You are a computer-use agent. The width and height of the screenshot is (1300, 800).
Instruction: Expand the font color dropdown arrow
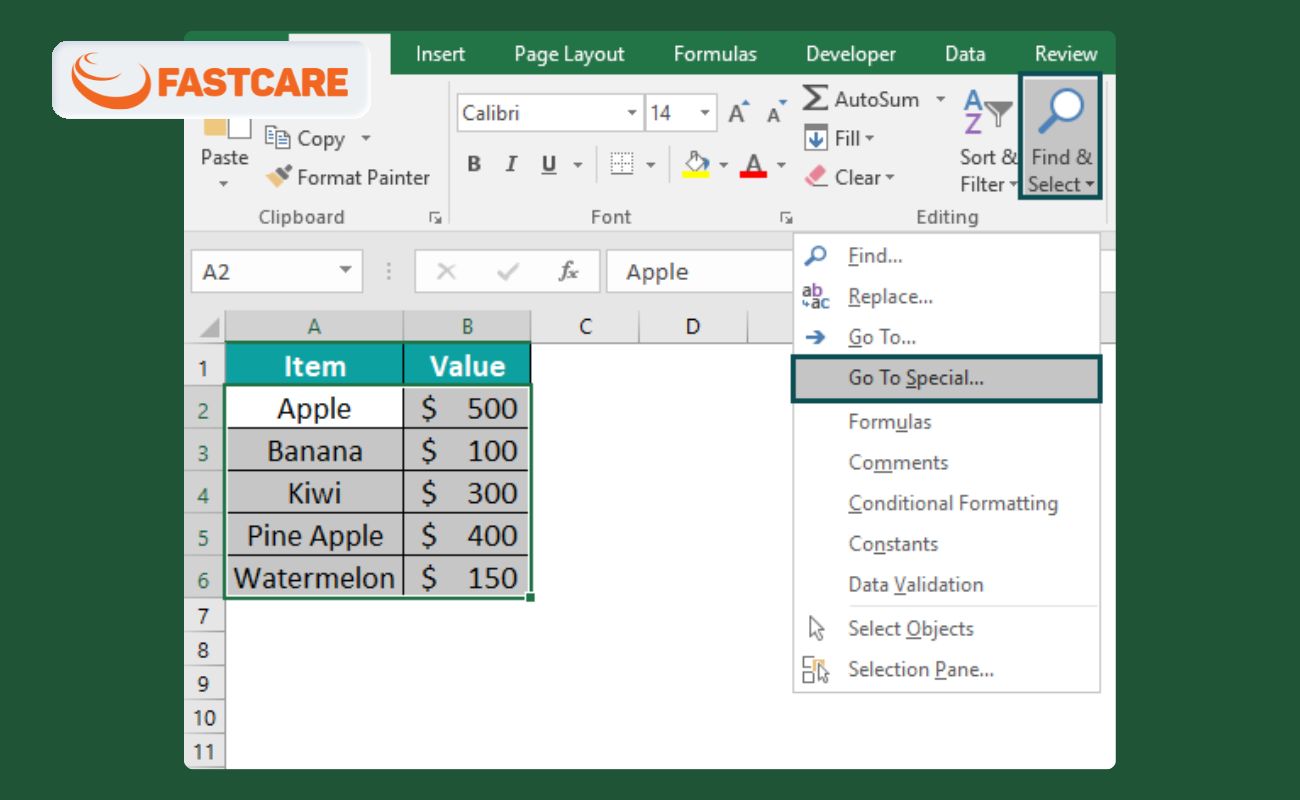click(x=781, y=165)
